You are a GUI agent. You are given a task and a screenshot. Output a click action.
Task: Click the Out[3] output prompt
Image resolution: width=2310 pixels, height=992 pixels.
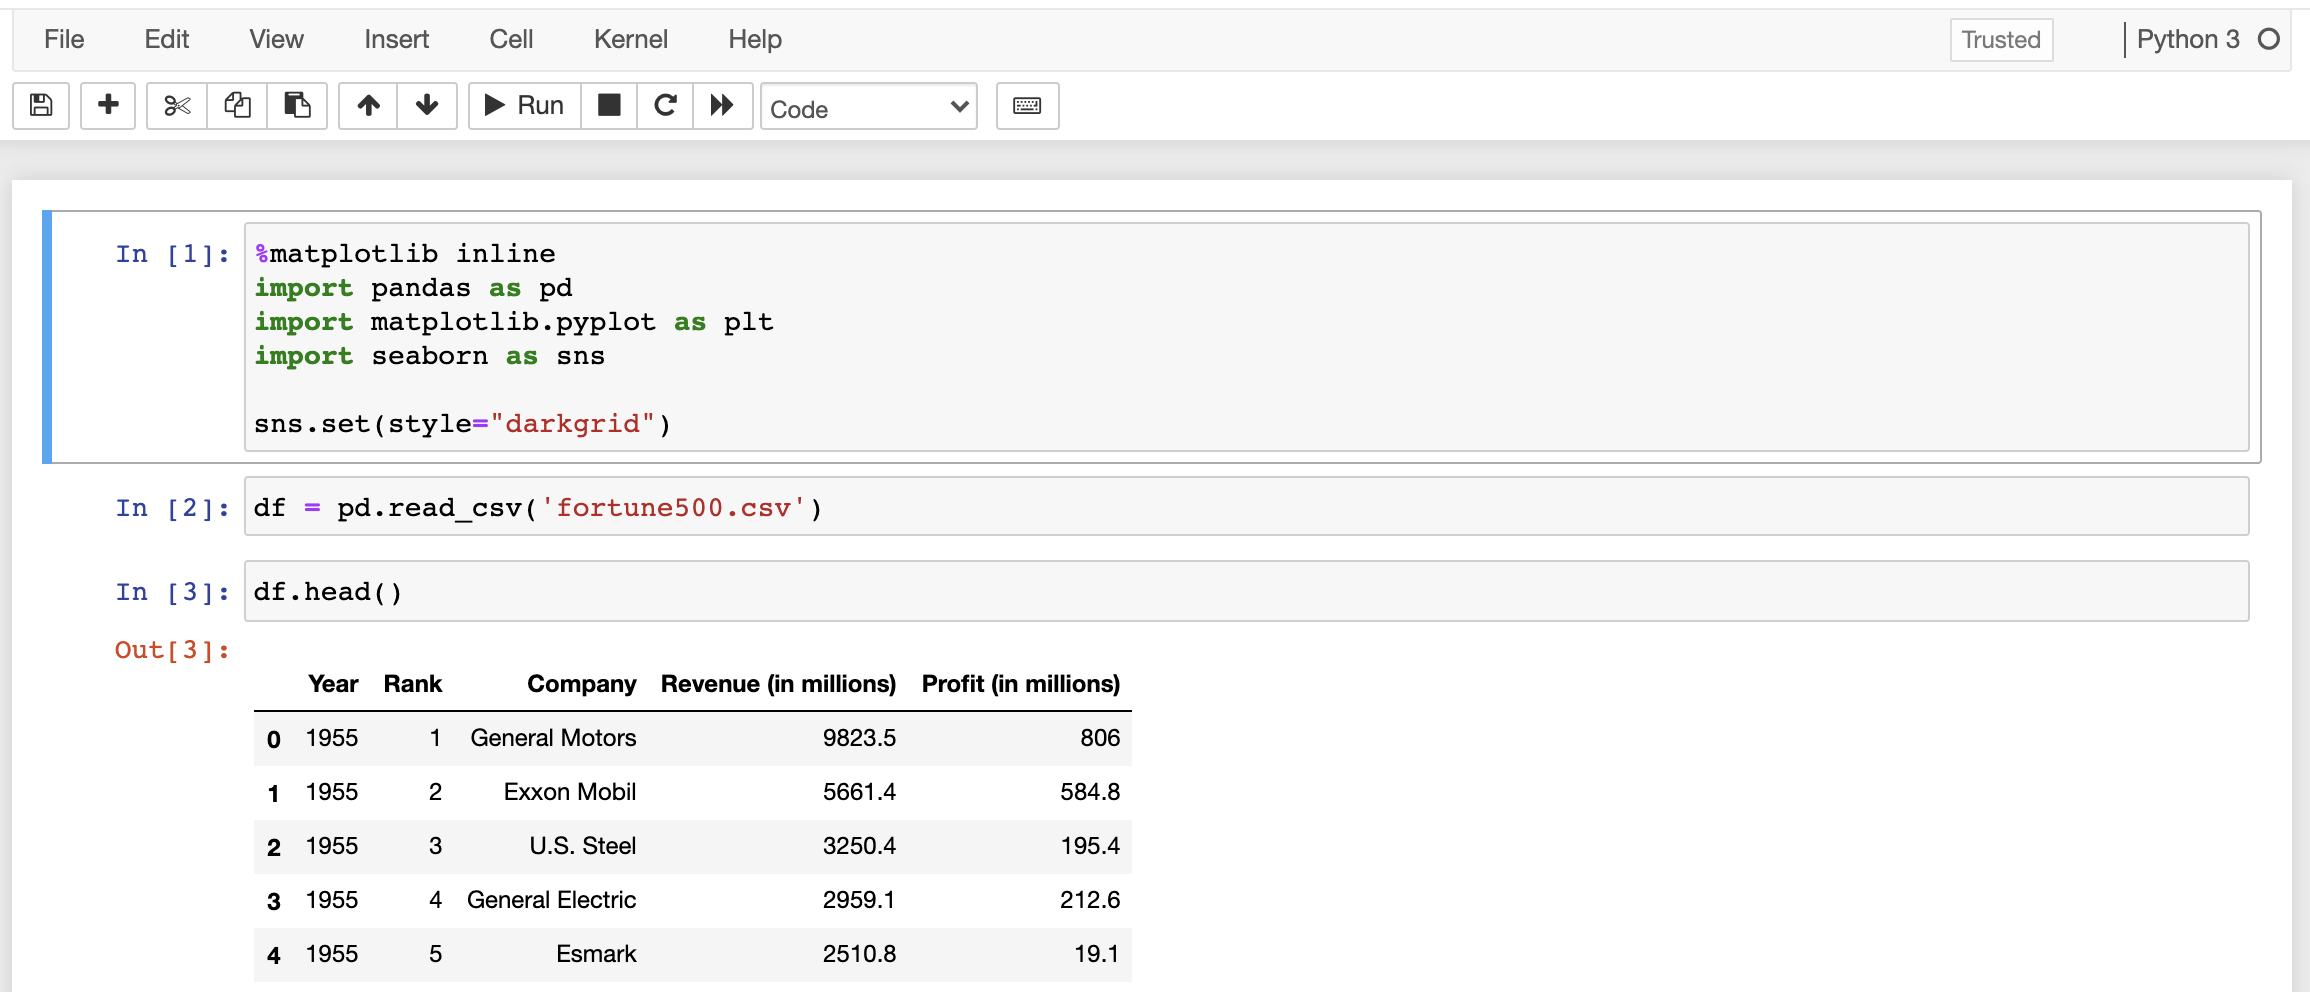pos(172,650)
